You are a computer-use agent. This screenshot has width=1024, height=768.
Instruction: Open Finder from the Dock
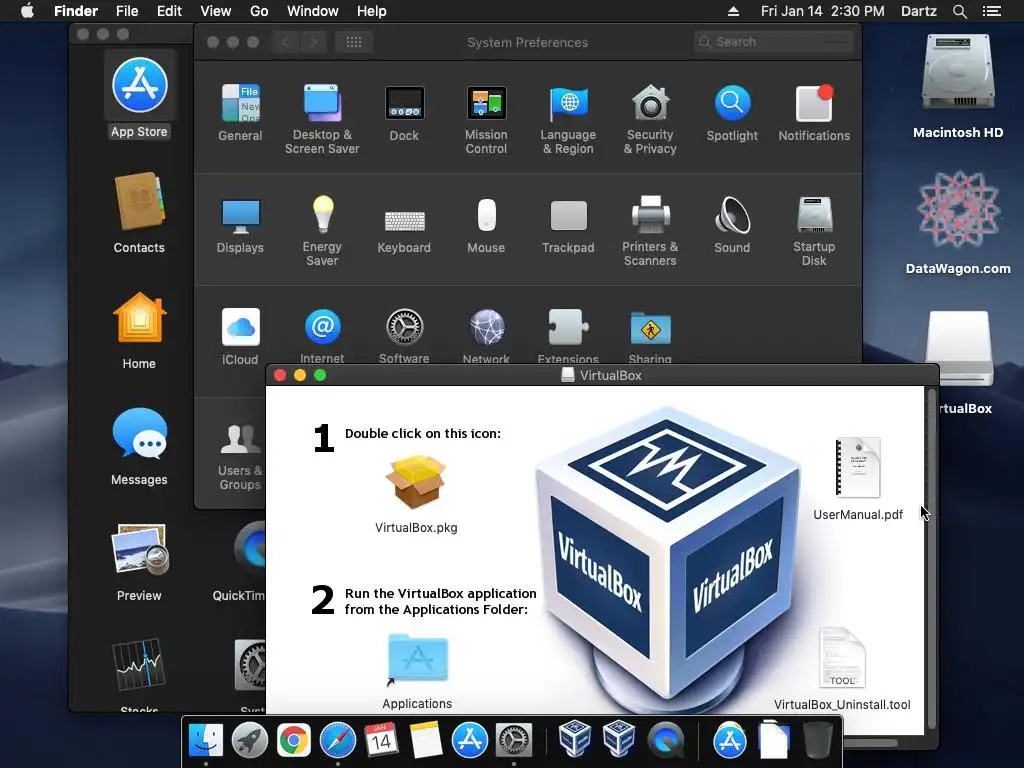pos(206,741)
